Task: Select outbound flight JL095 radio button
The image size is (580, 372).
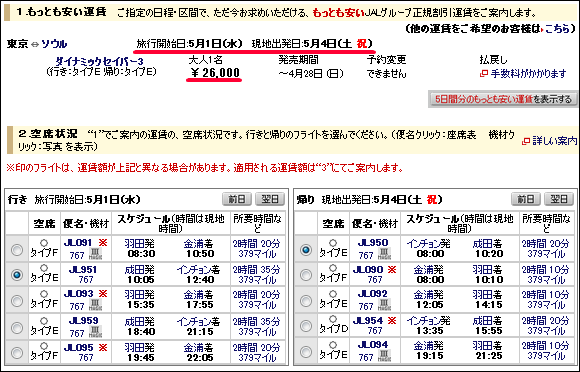Action: tap(17, 353)
